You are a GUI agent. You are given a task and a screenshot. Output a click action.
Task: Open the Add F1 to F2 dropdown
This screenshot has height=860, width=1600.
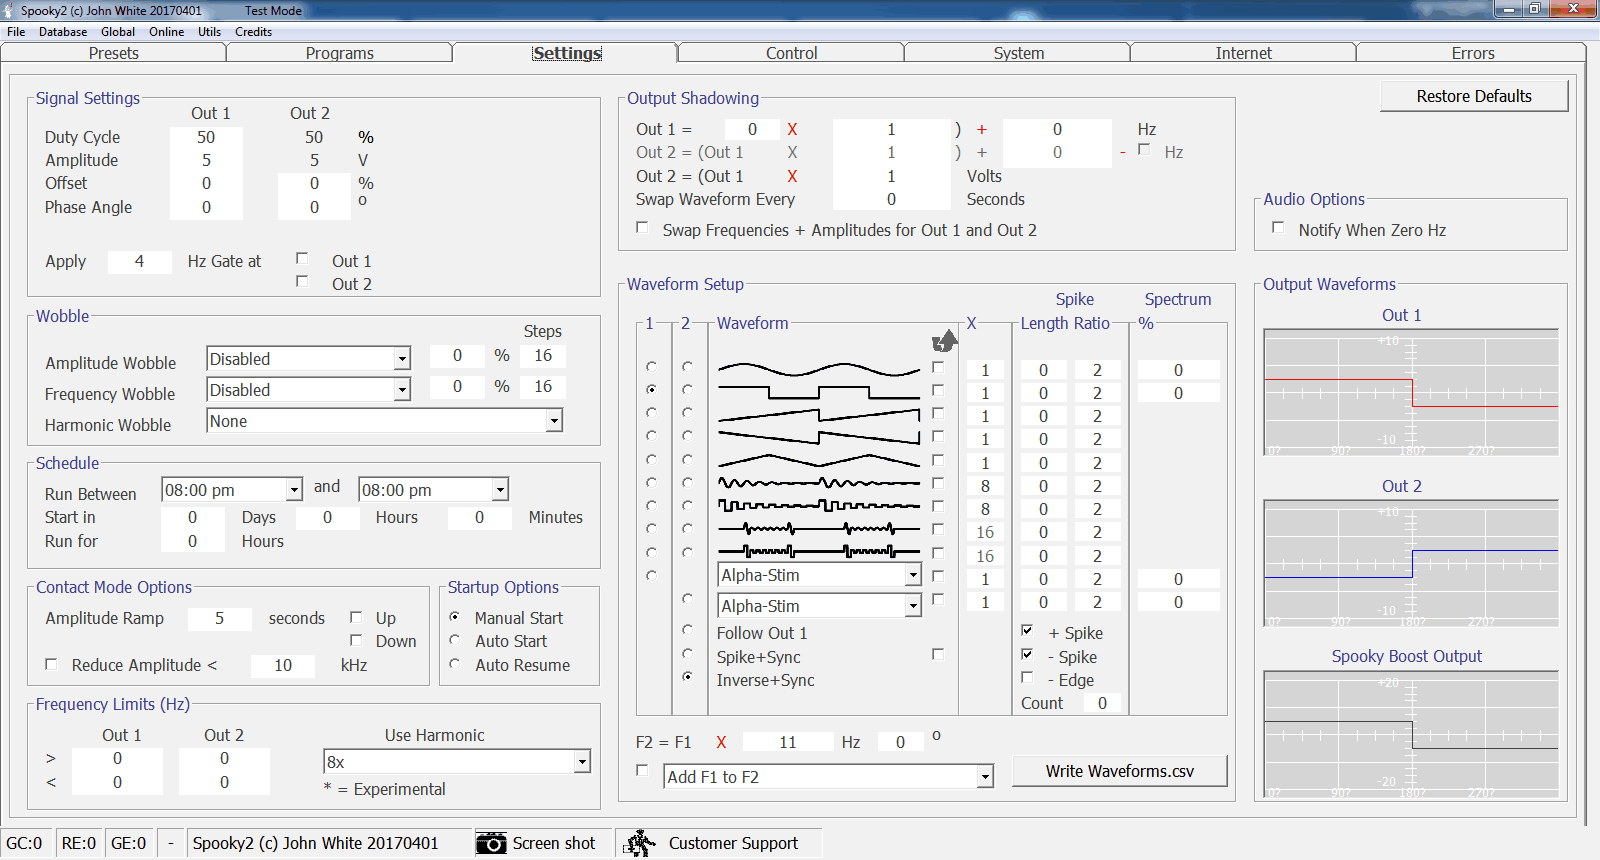click(x=984, y=777)
